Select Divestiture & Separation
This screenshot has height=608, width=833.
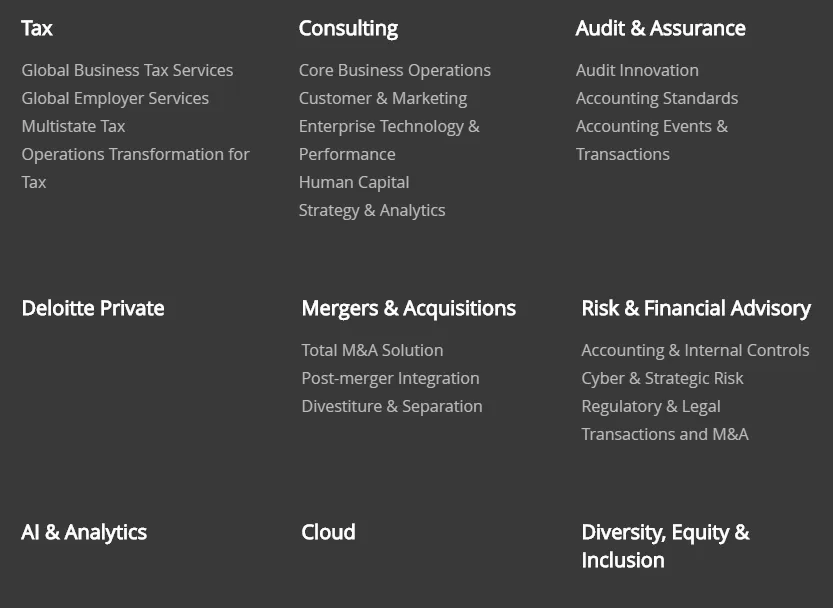tap(392, 407)
